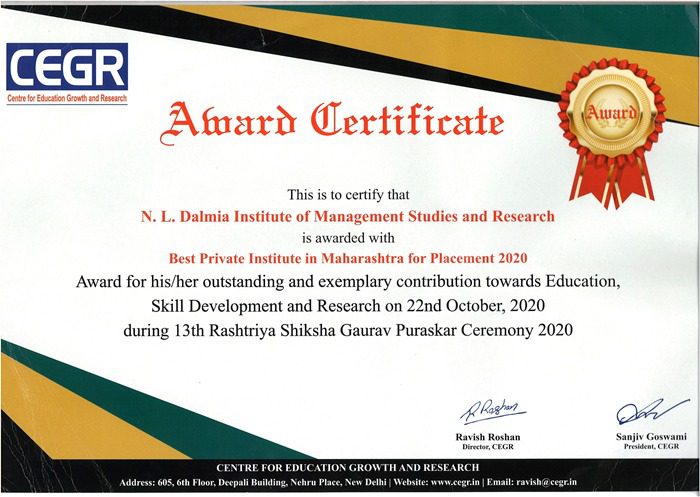Select the 'is awarded with' text
Viewport: 700px width, 497px height.
(347, 238)
